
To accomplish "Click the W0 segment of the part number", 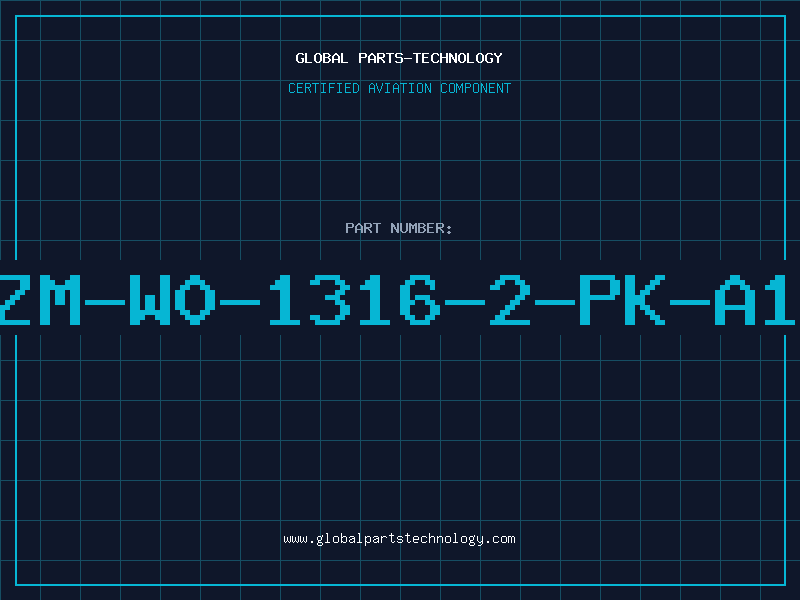I will 172,300.
